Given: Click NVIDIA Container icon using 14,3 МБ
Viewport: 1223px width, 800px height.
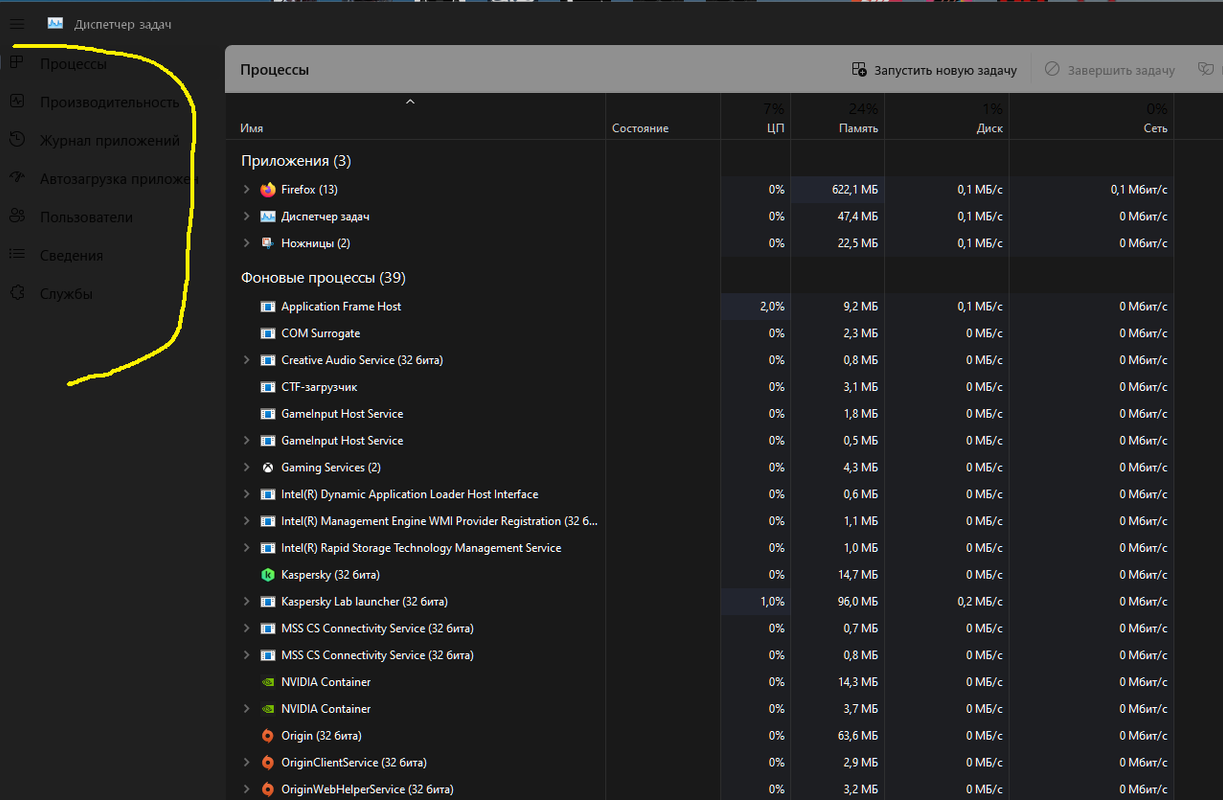Looking at the screenshot, I should (267, 682).
